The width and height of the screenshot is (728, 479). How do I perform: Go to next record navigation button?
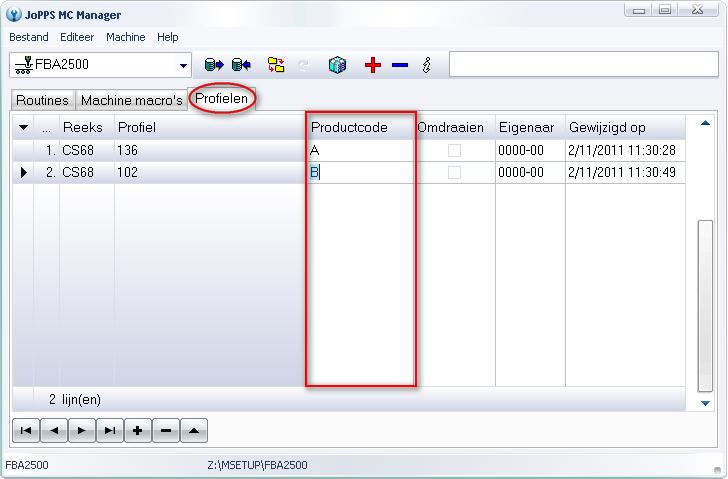coord(82,431)
